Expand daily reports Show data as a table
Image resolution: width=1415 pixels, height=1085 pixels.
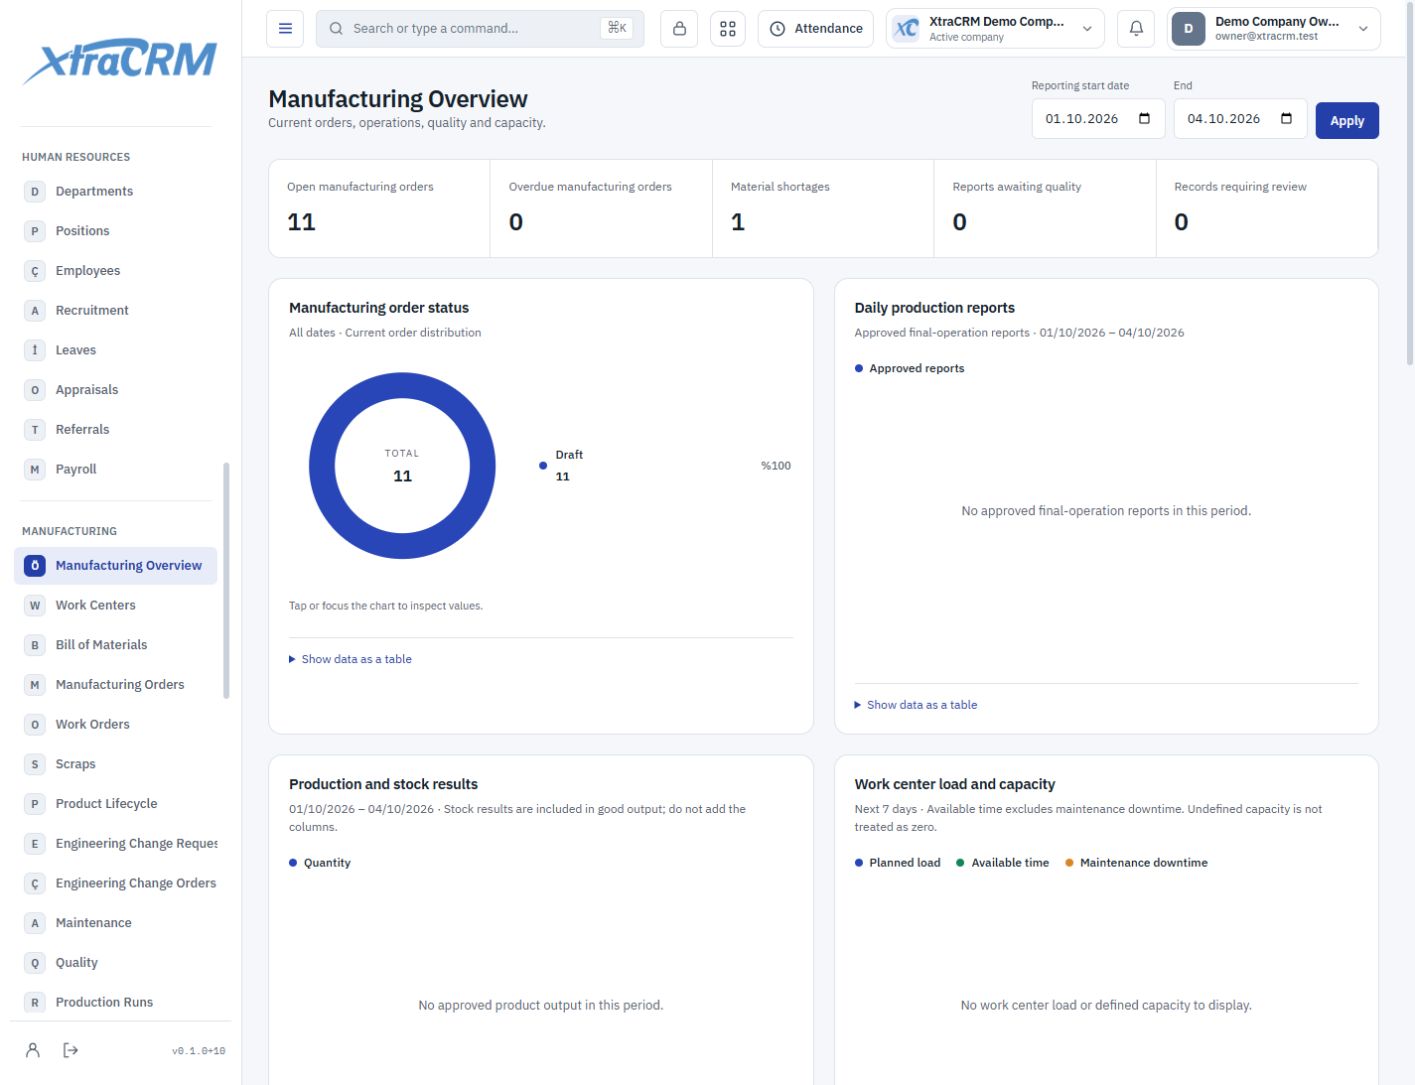click(x=916, y=705)
